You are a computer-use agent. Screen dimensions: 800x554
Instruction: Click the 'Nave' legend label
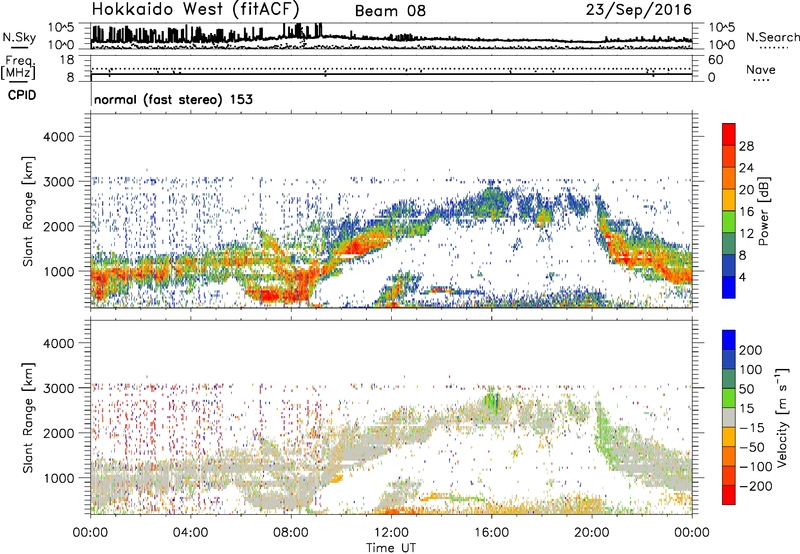pyautogui.click(x=760, y=69)
